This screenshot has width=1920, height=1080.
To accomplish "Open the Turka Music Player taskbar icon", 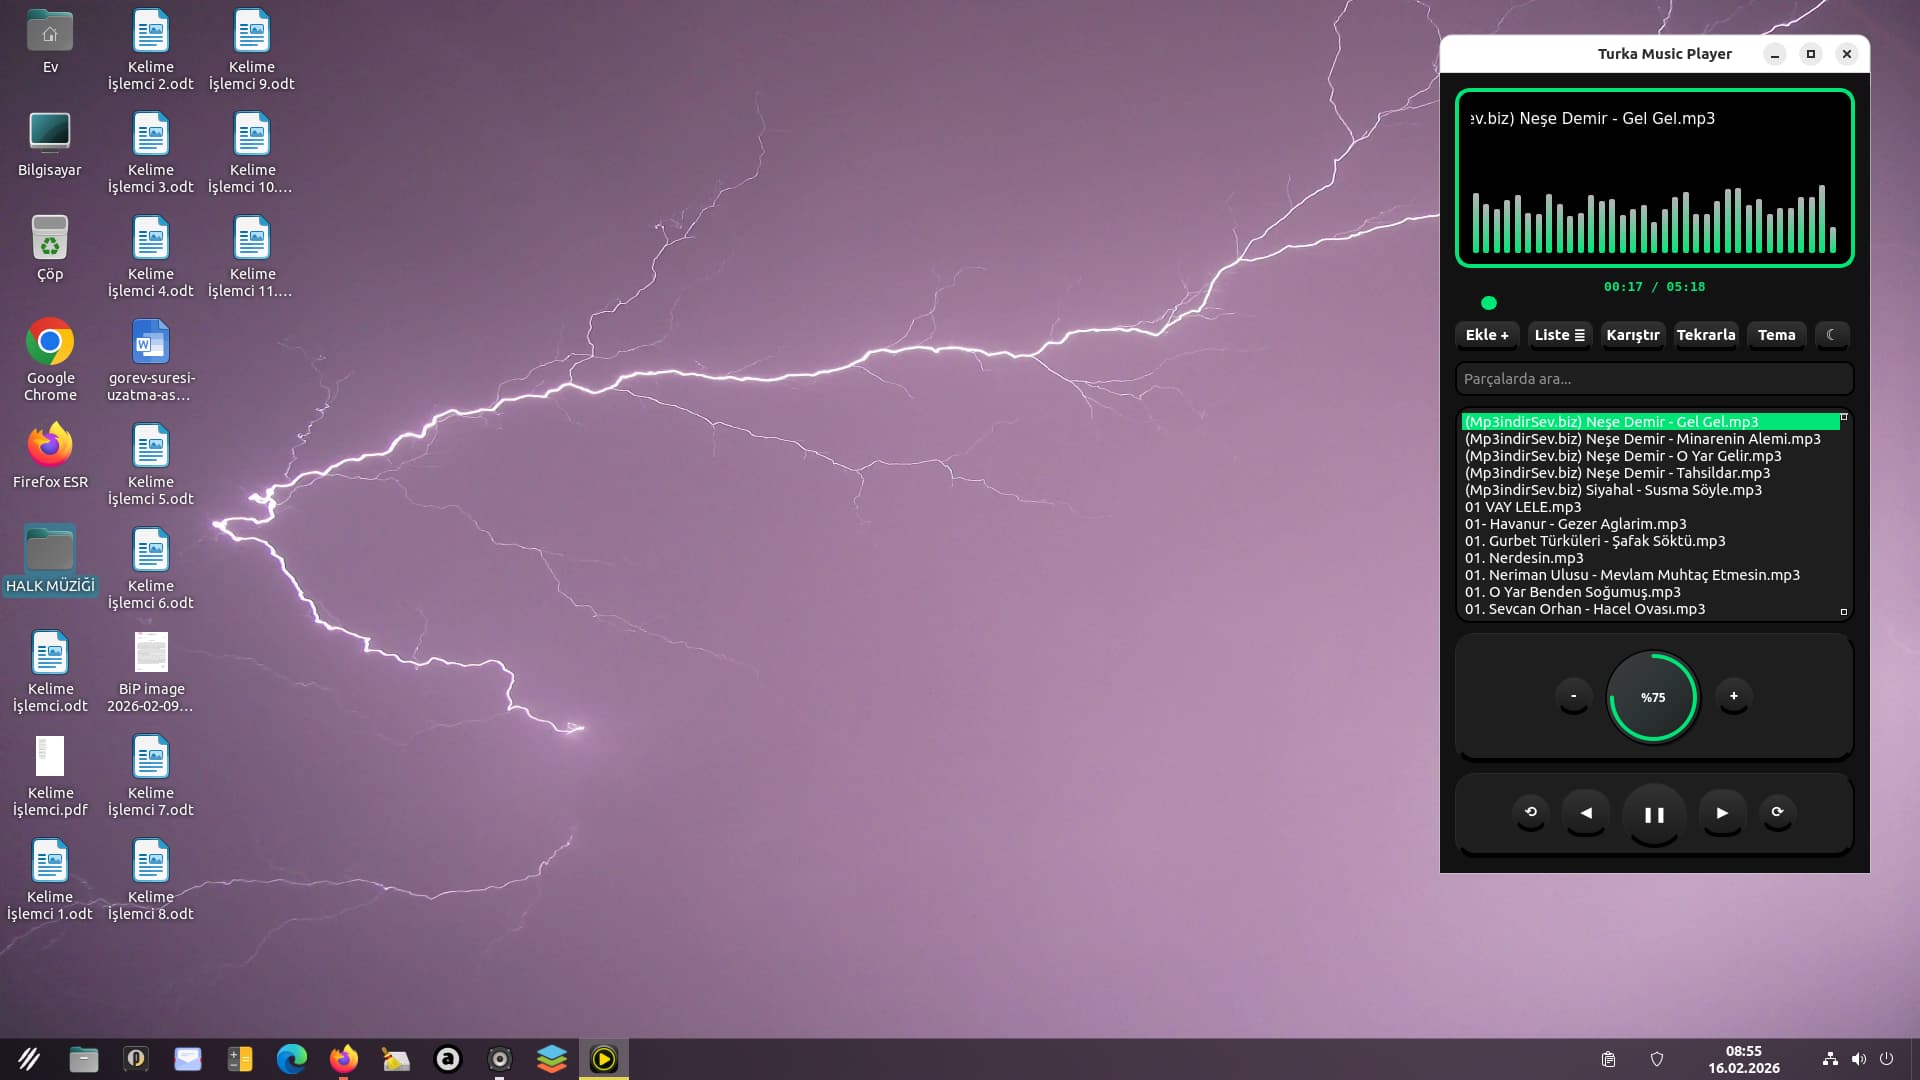I will 604,1059.
